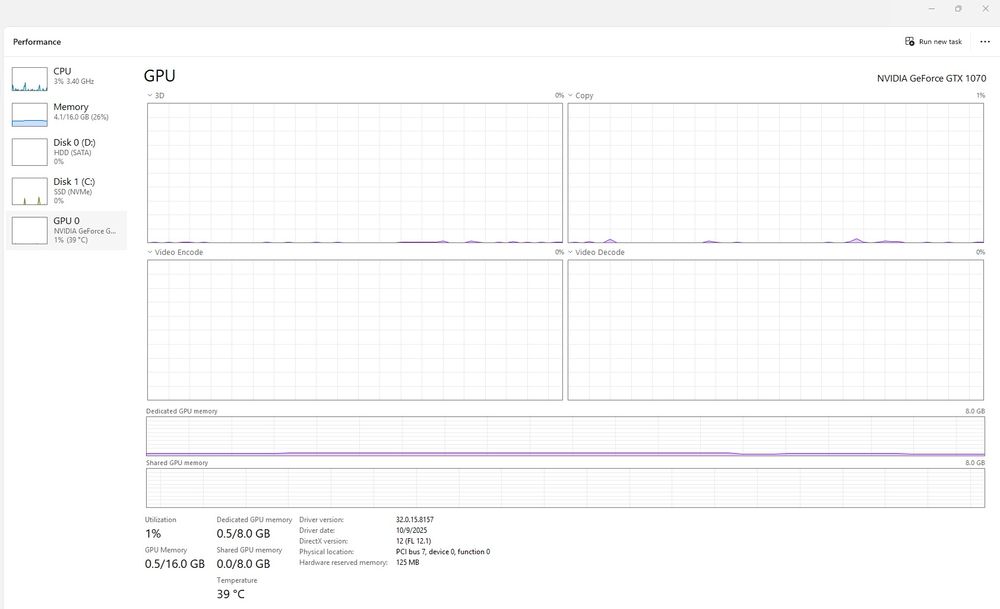Click the Performance page title
This screenshot has height=609, width=1000.
click(37, 42)
